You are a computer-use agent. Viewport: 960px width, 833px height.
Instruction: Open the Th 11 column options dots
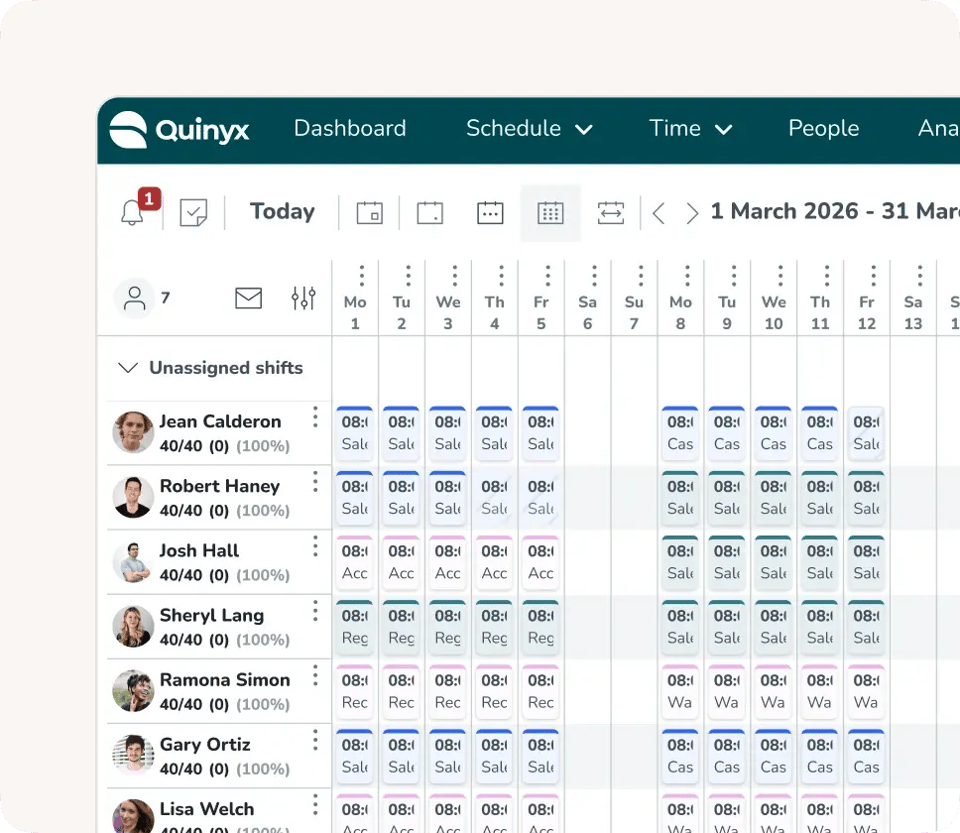tap(827, 276)
